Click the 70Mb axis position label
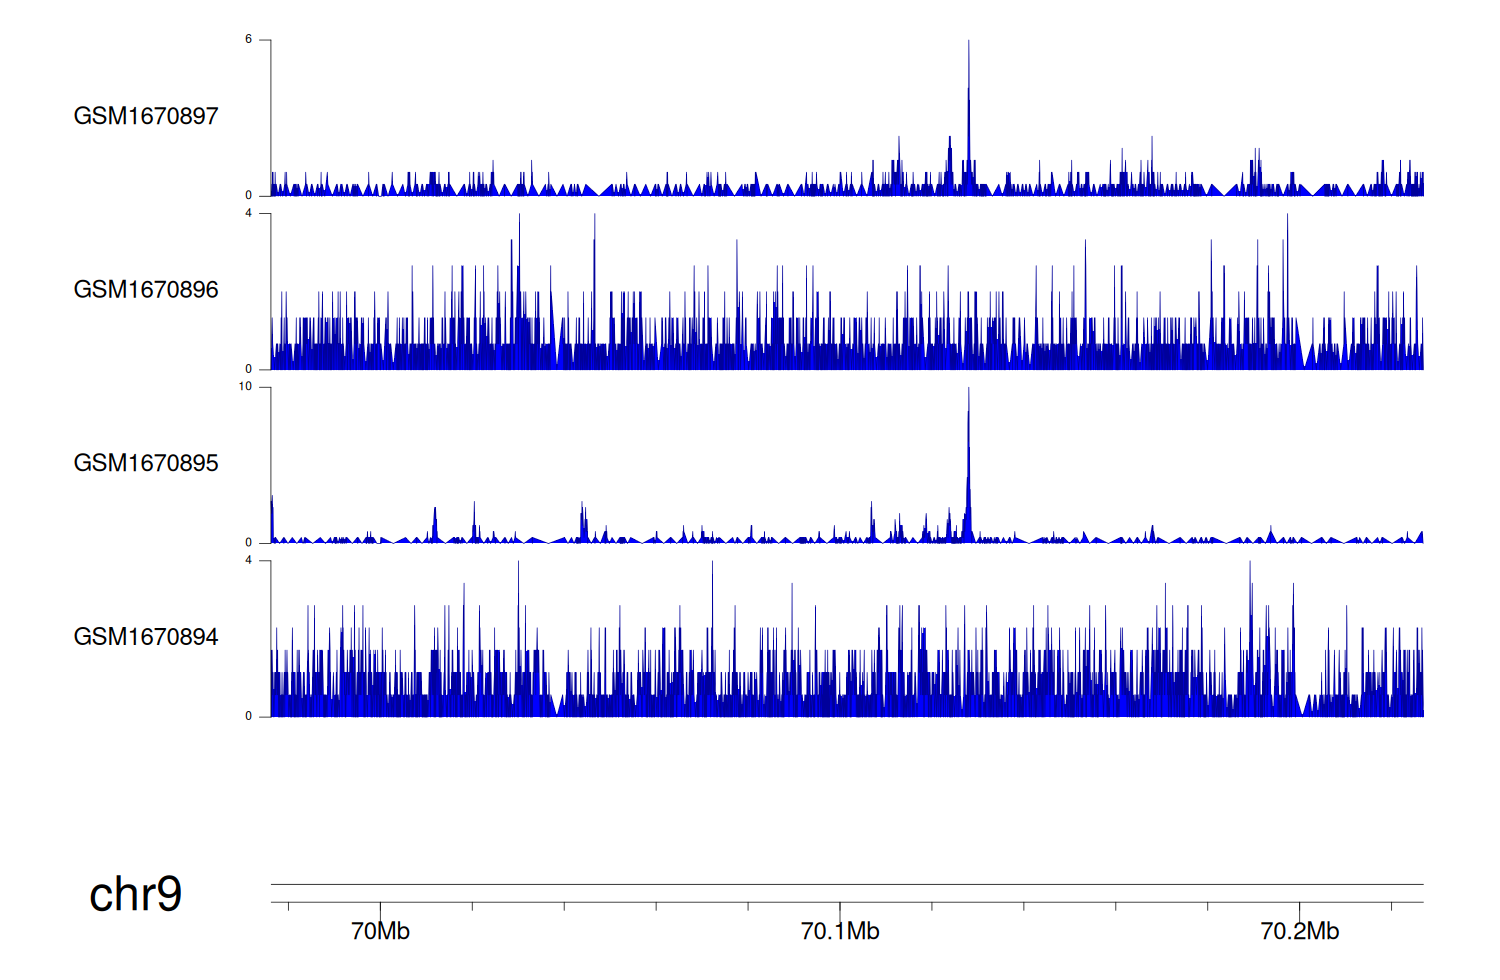The width and height of the screenshot is (1500, 980). [x=380, y=931]
